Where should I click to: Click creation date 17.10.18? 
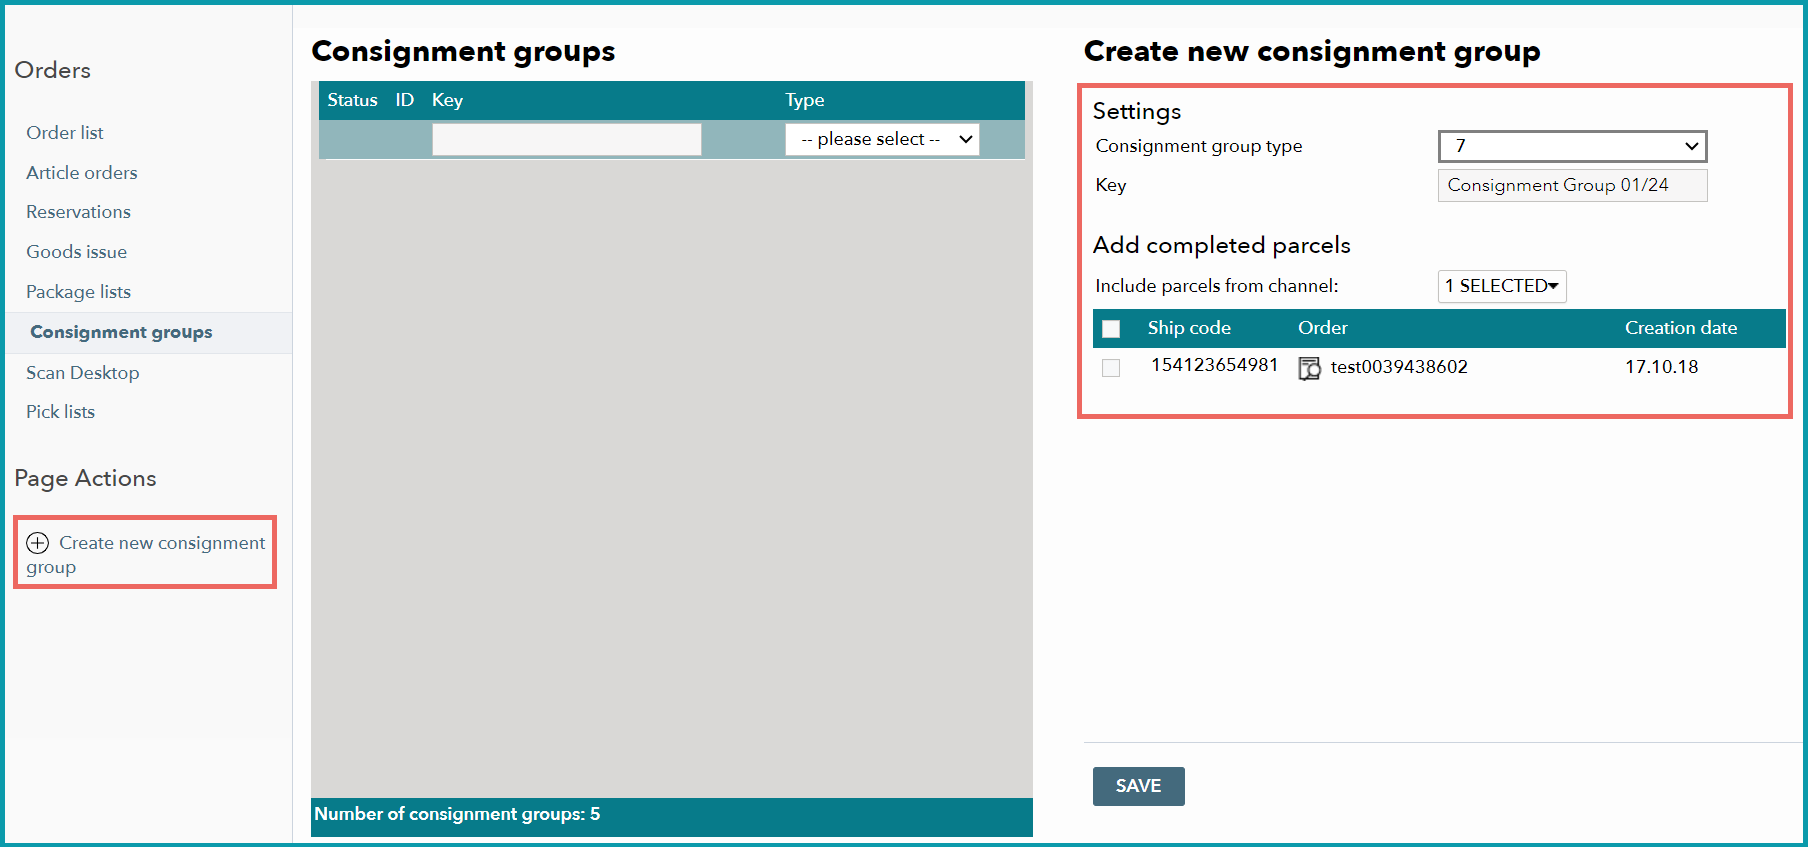pos(1662,367)
